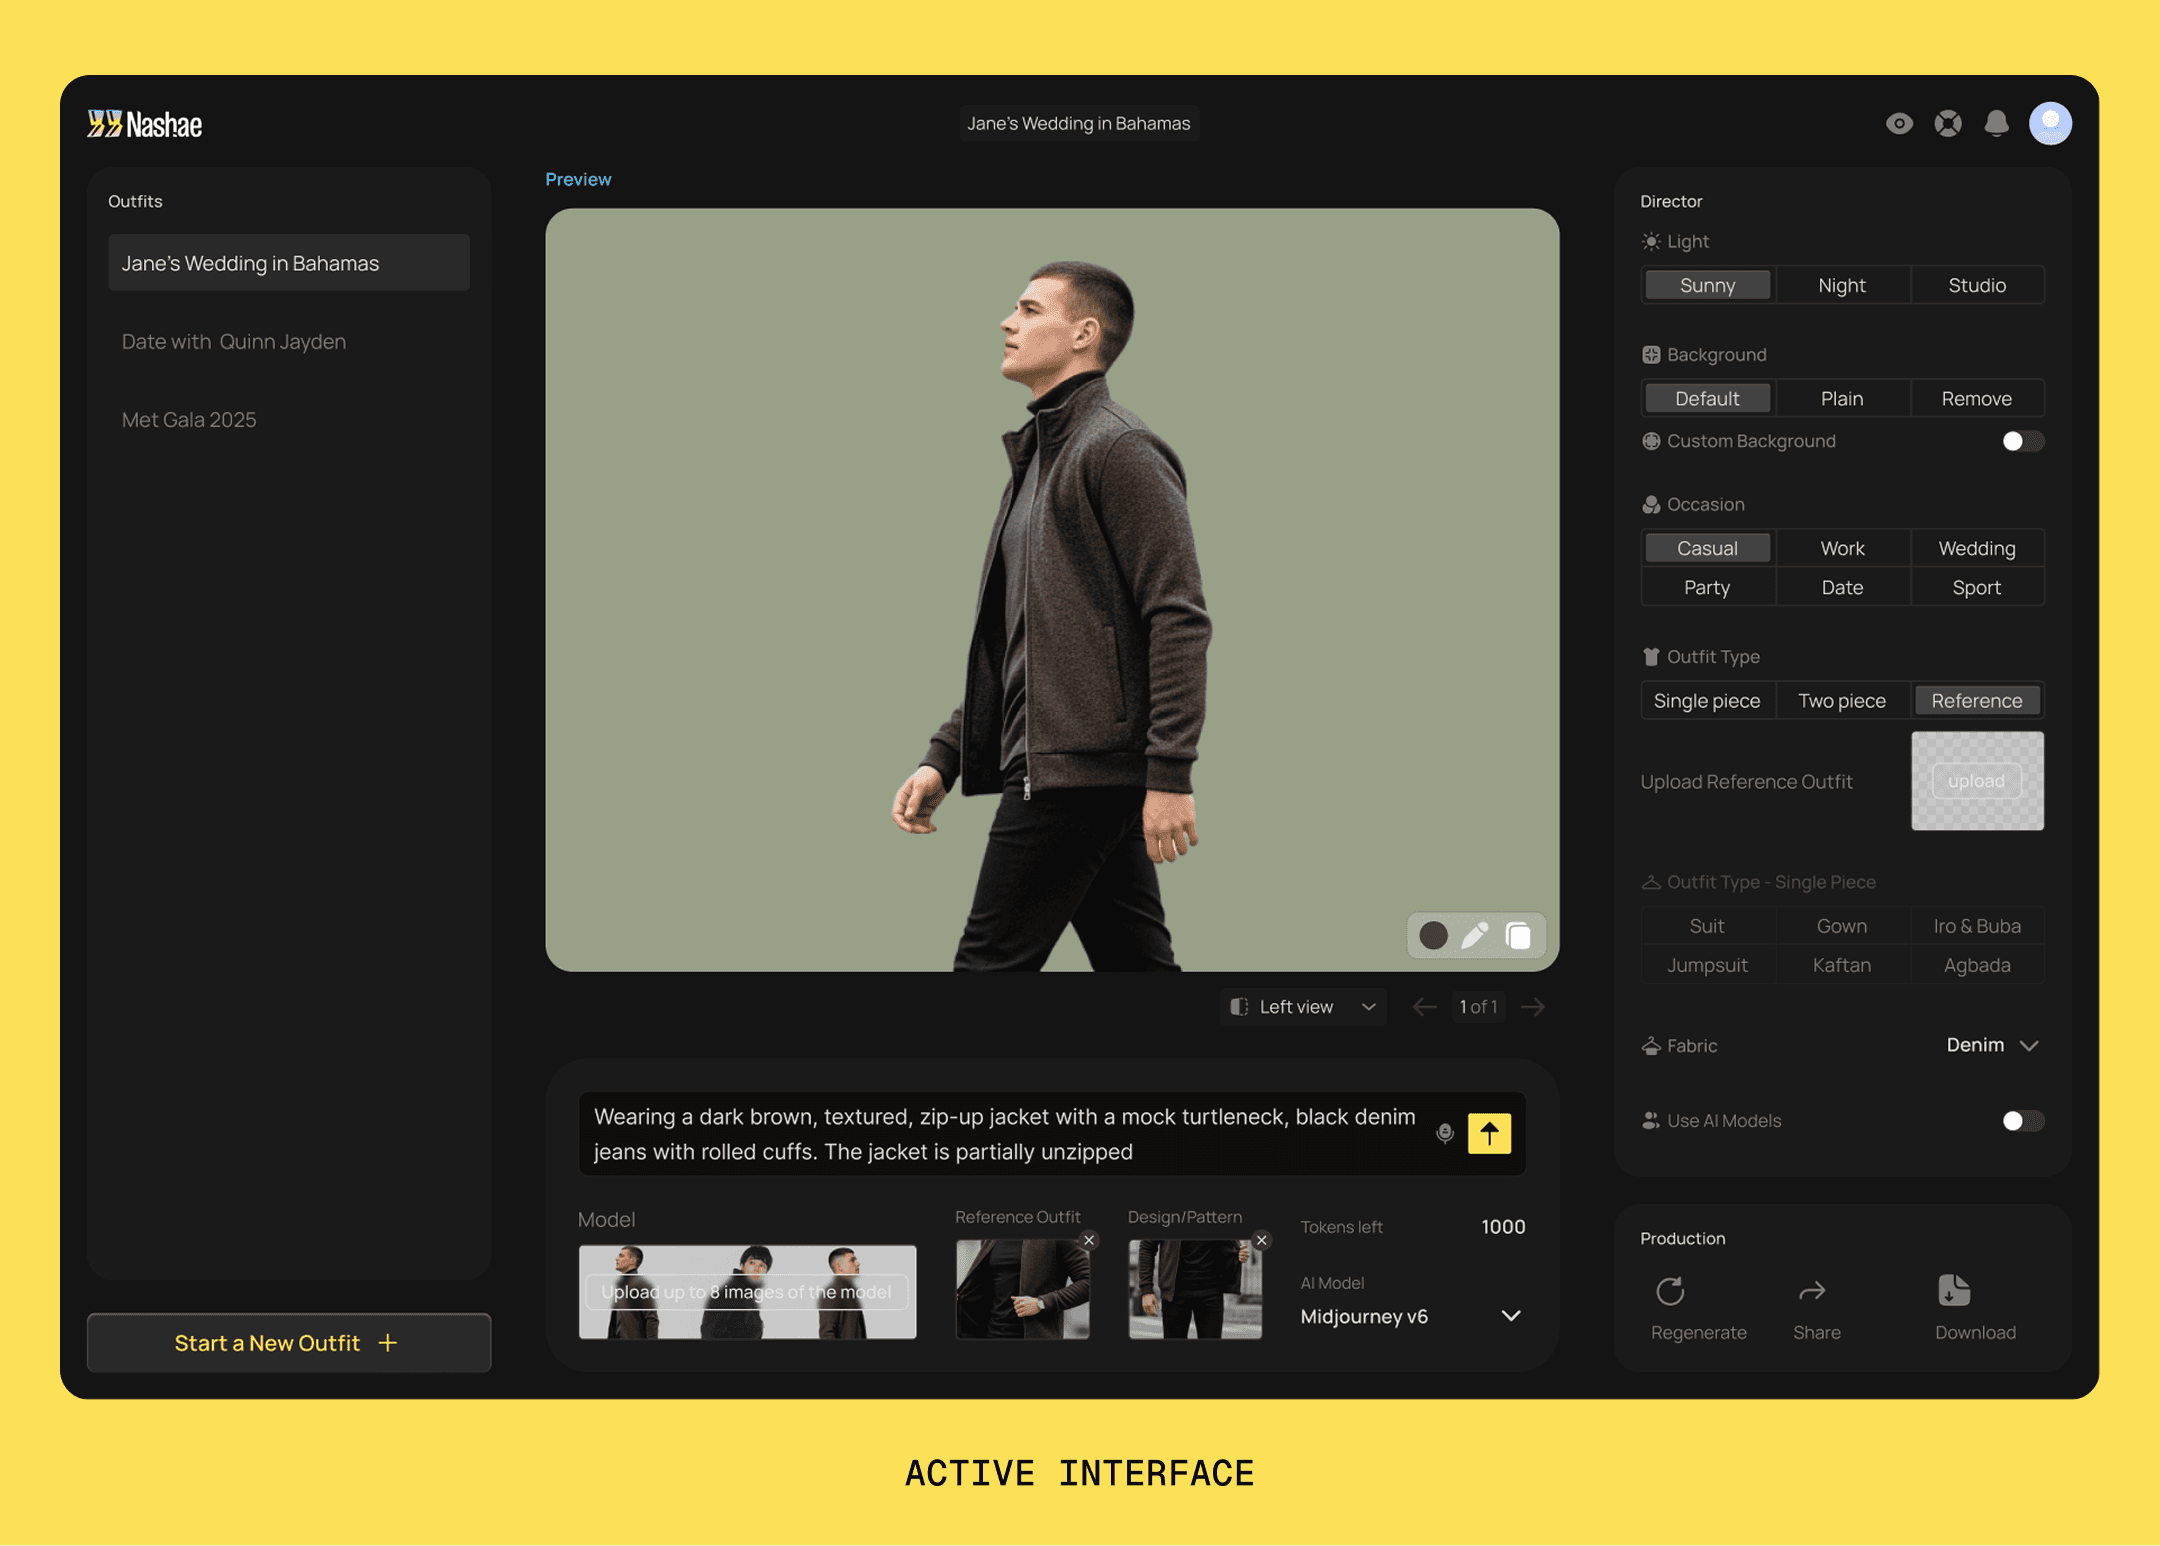Viewport: 2160px width, 1546px height.
Task: Click upload button for reference outfit
Action: pos(1977,781)
